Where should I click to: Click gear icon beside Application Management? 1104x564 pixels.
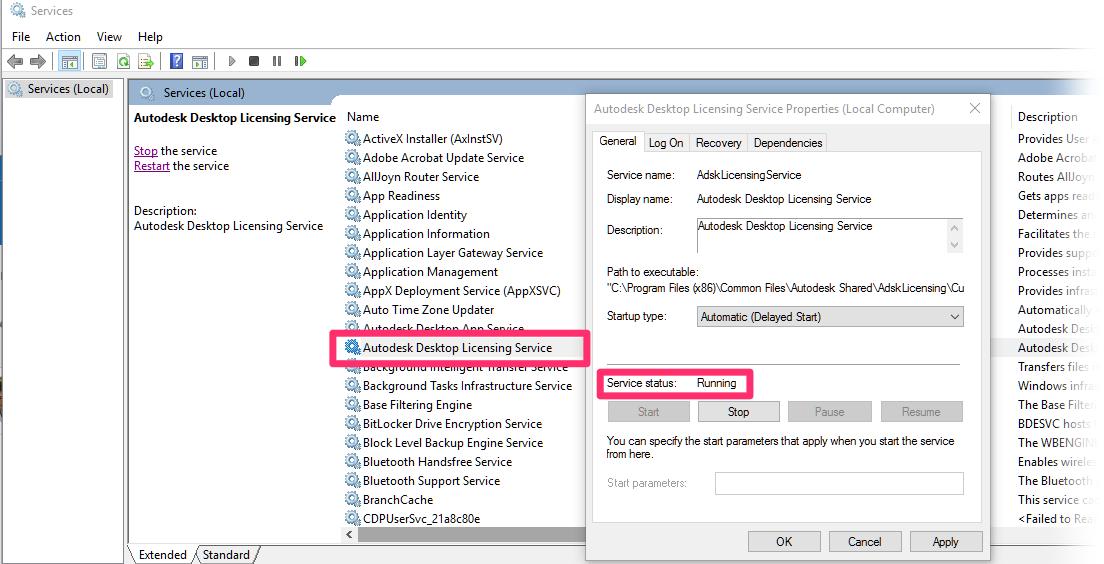tap(353, 271)
